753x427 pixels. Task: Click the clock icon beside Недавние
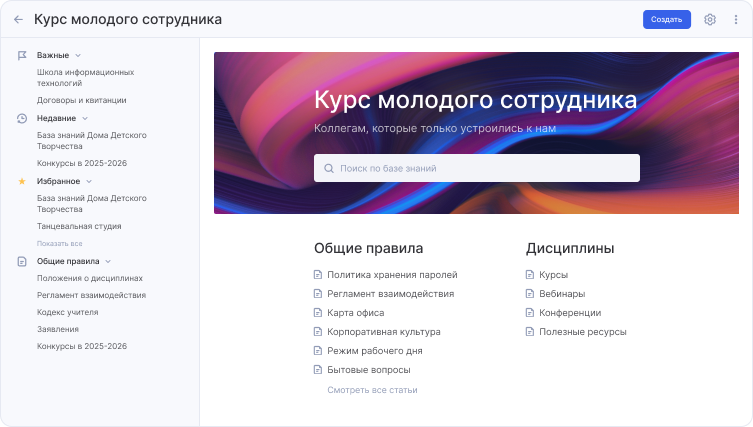[22, 118]
